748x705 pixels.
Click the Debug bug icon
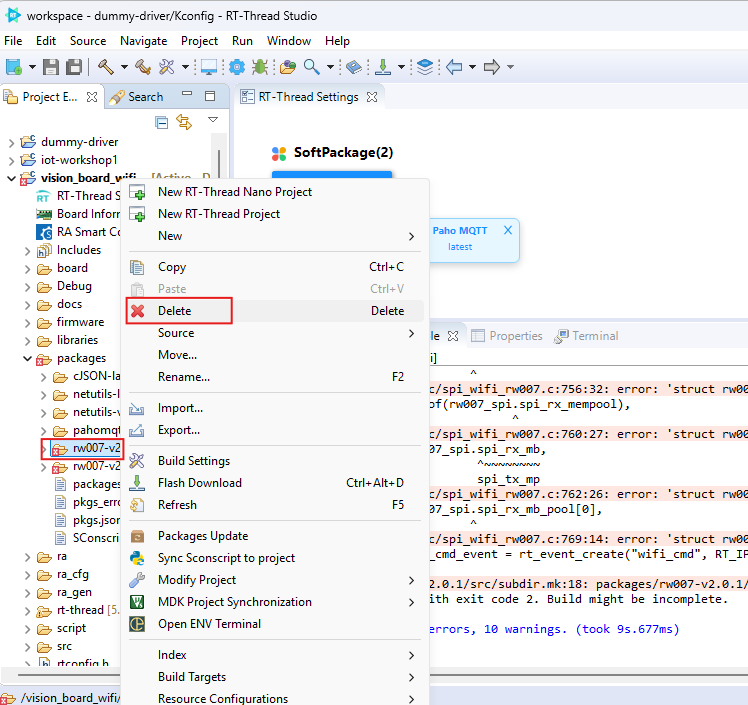click(x=260, y=67)
